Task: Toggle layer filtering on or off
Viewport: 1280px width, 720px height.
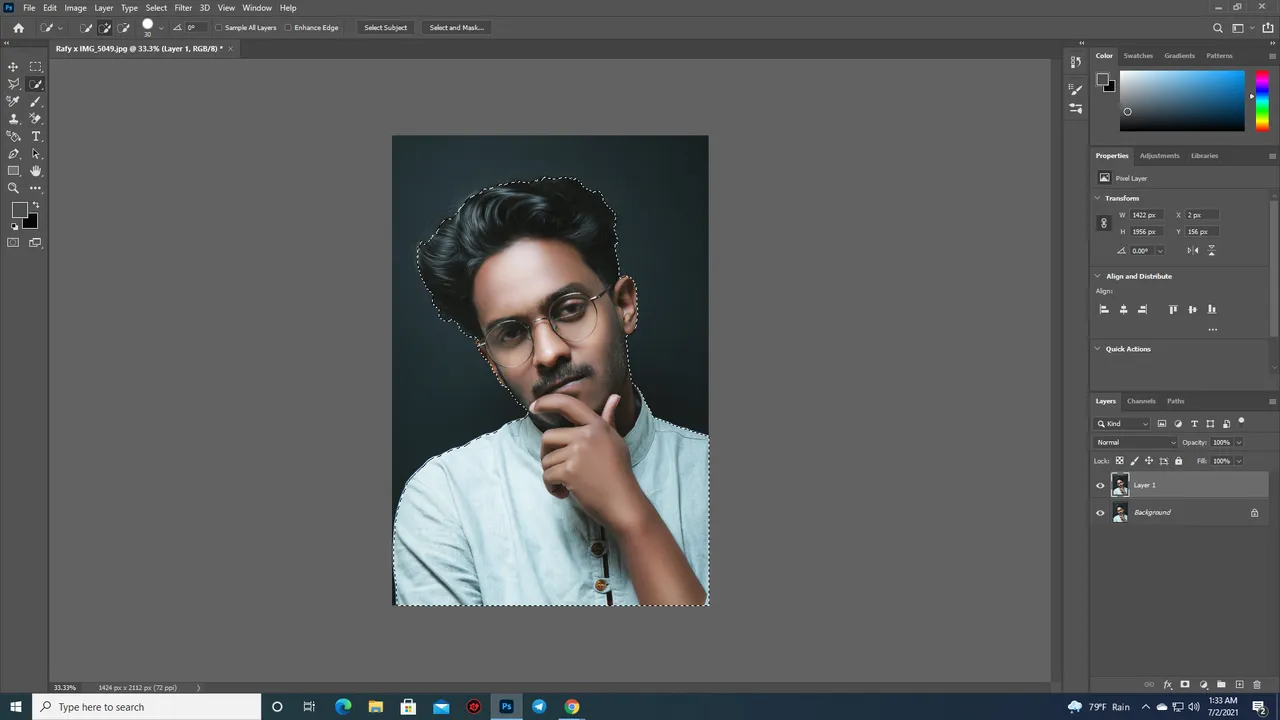Action: coord(1241,422)
